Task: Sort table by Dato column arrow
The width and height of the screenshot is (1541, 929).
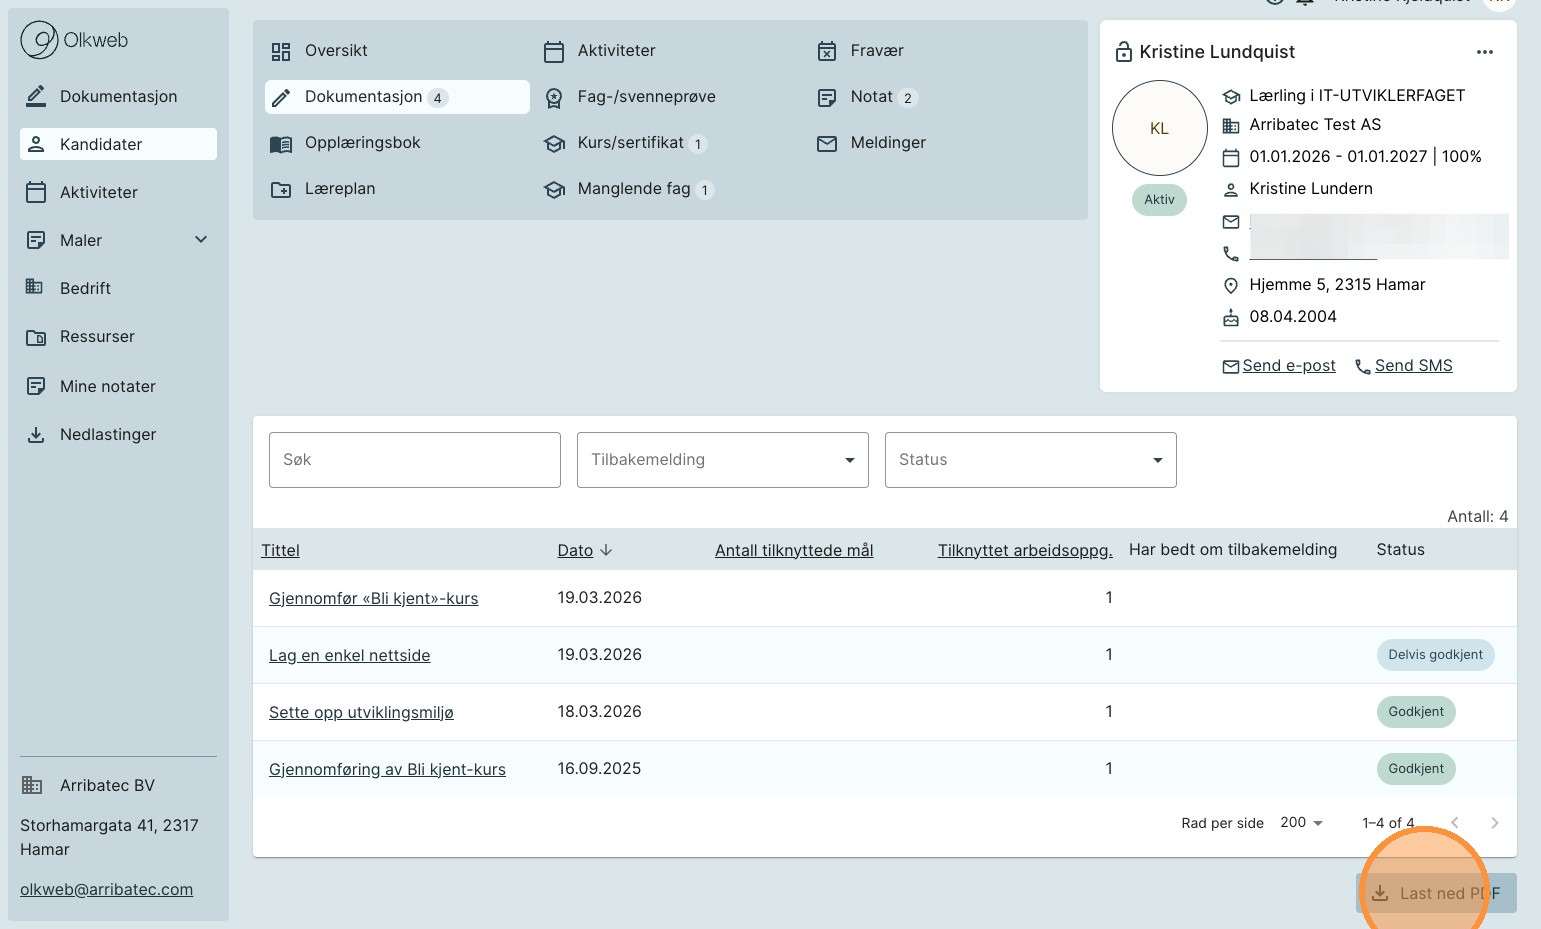Action: pyautogui.click(x=606, y=550)
